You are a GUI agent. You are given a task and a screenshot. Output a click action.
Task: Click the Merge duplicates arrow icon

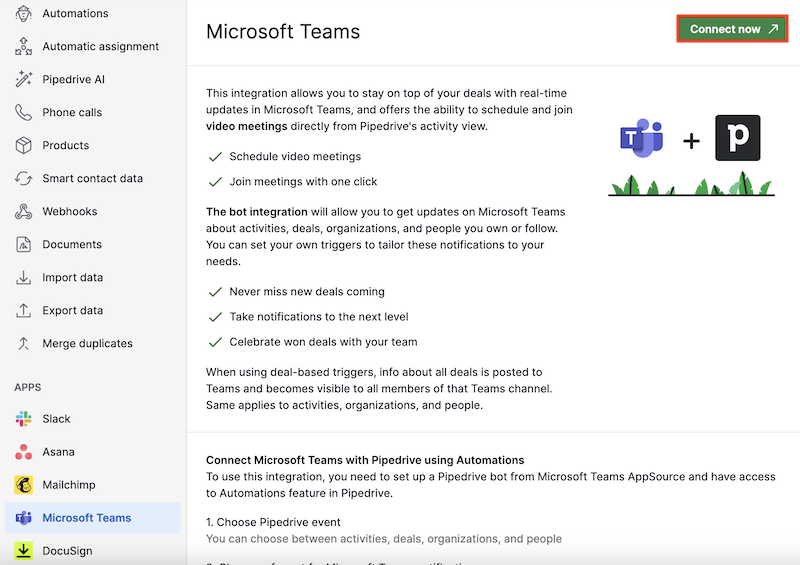tap(23, 343)
